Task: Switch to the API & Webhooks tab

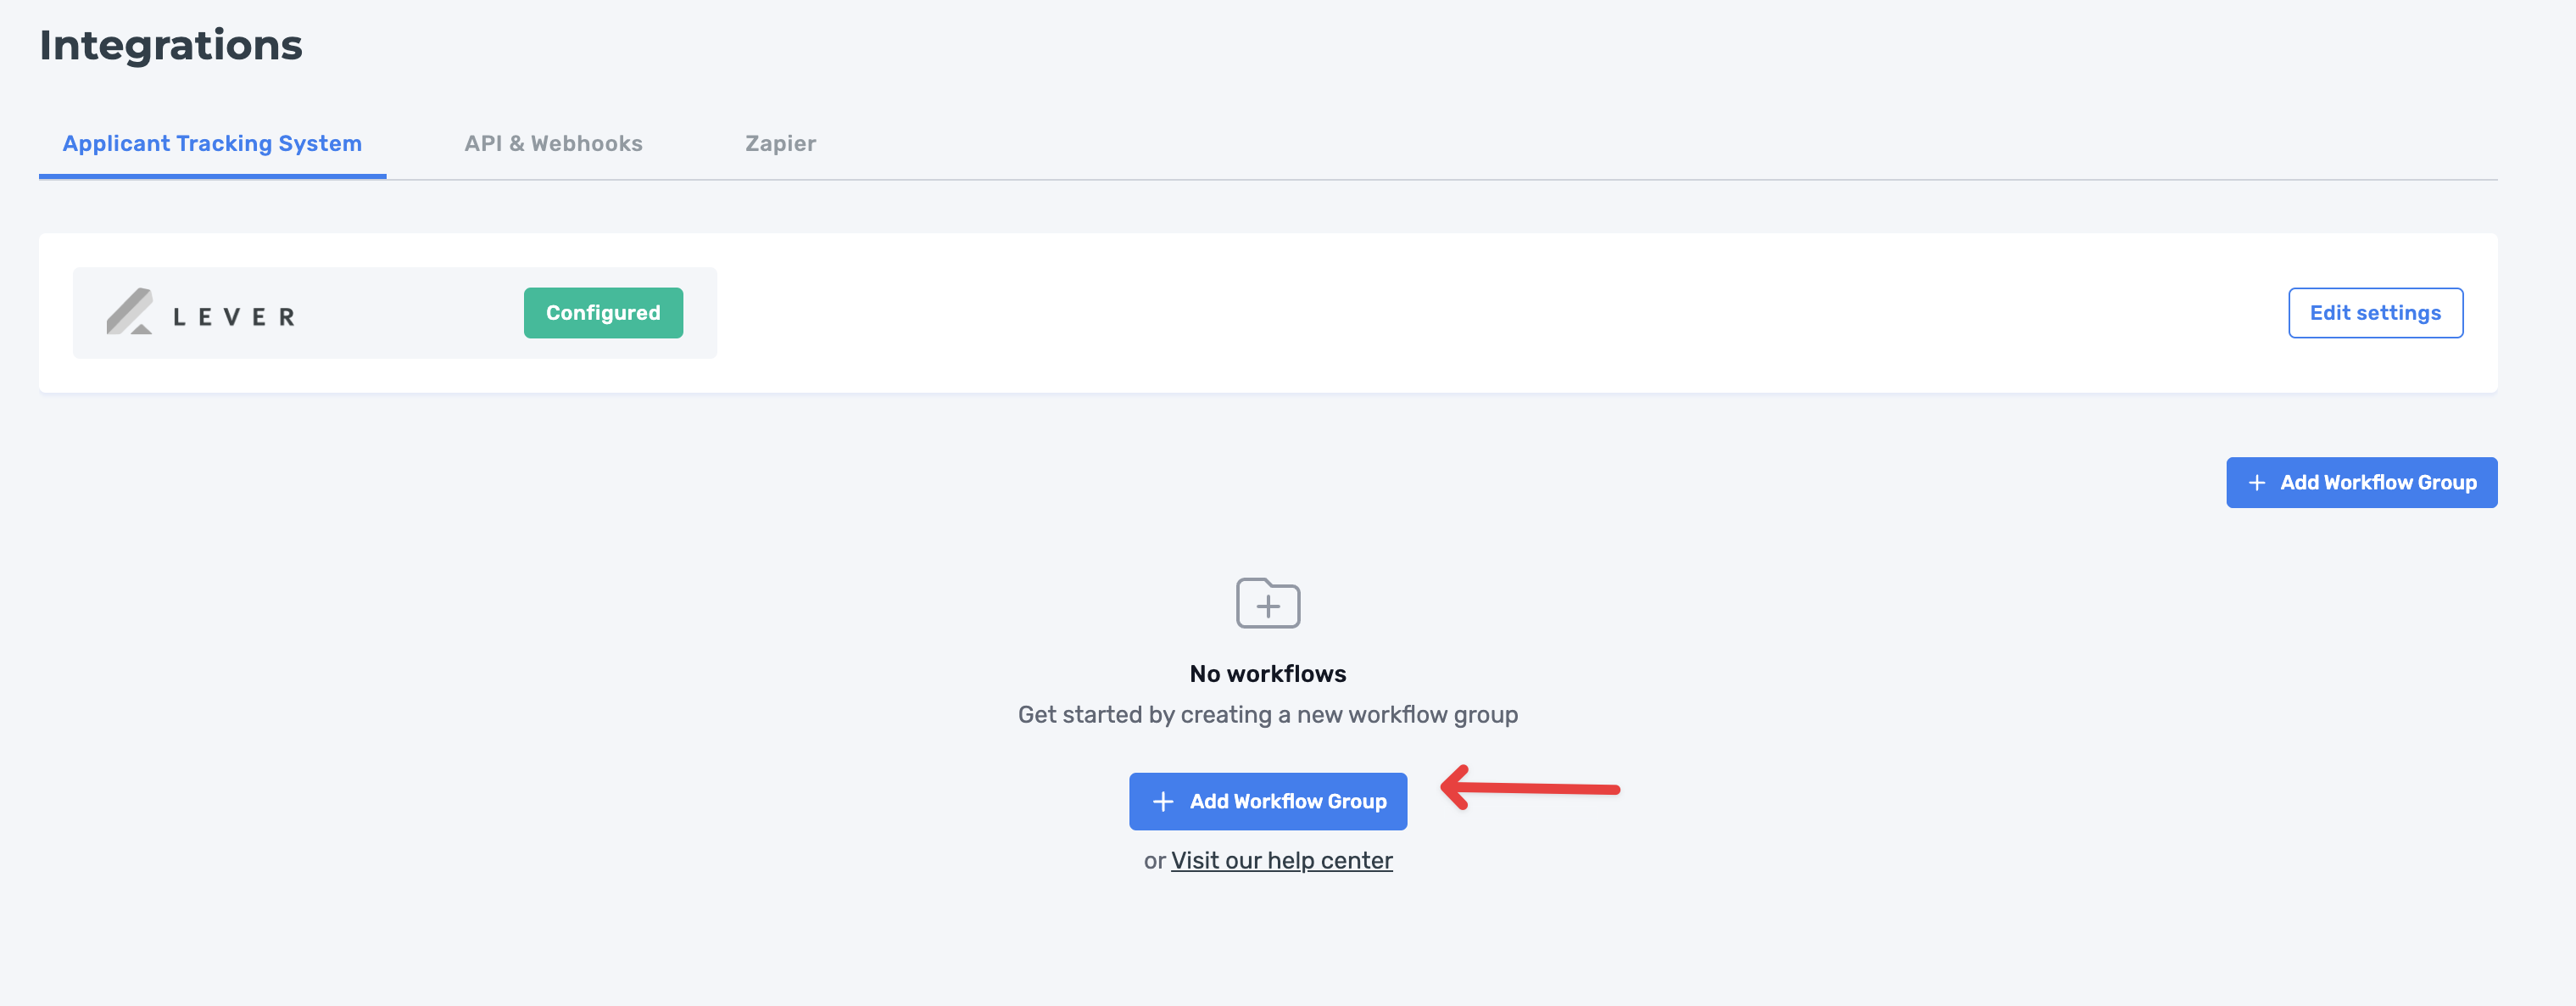Action: [553, 144]
